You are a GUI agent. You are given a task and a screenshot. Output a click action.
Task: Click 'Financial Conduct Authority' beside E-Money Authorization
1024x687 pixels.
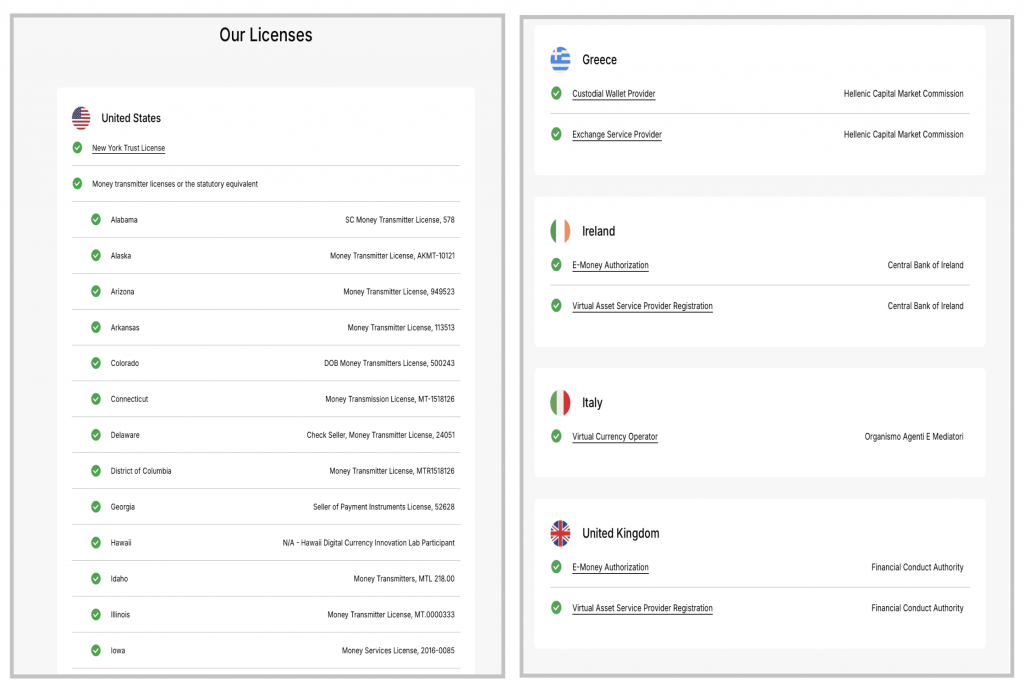tap(917, 567)
